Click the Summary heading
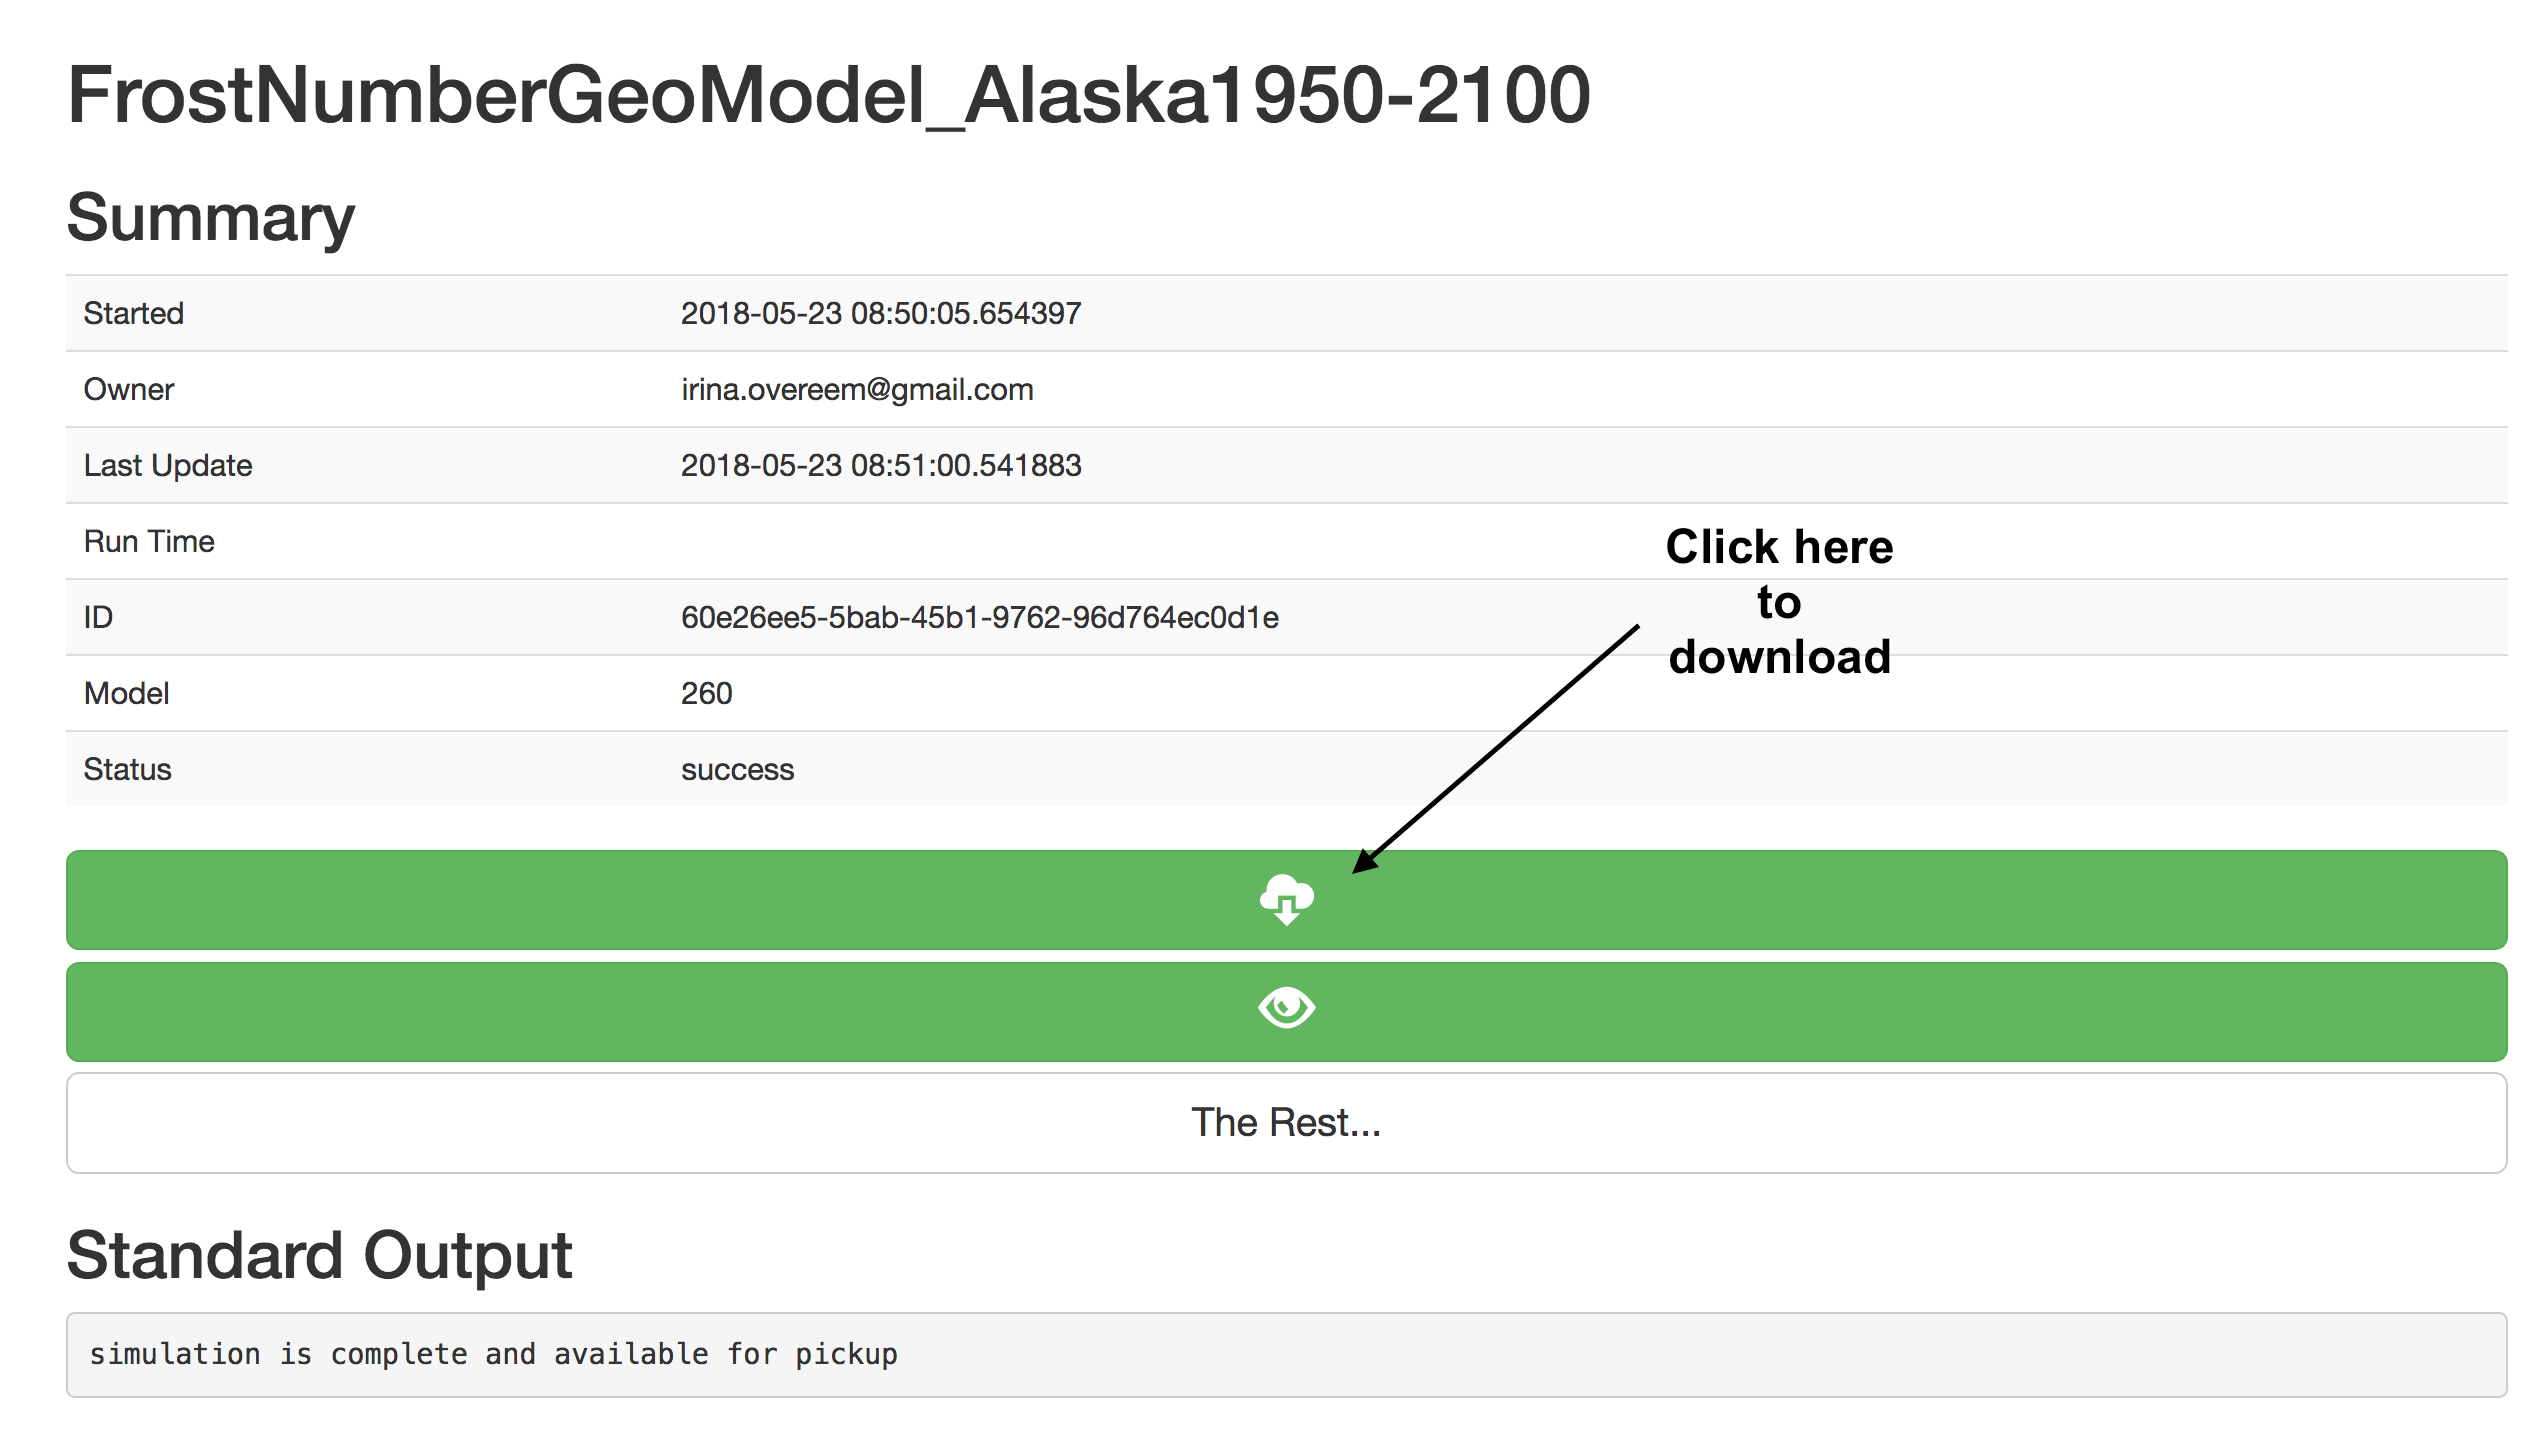Viewport: 2536px width, 1440px height. click(x=211, y=218)
